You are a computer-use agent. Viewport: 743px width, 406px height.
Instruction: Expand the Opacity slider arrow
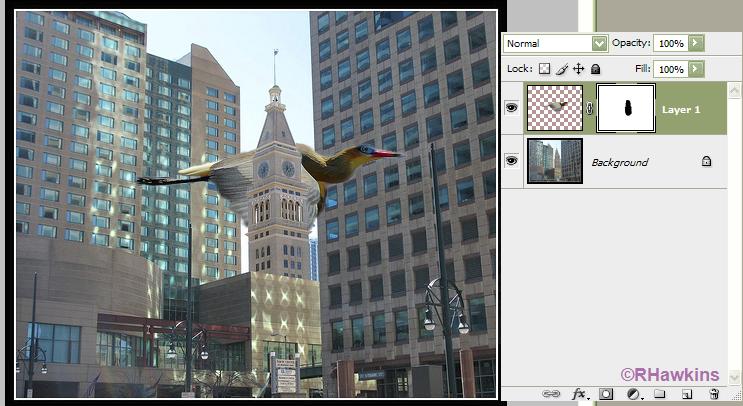pos(696,44)
